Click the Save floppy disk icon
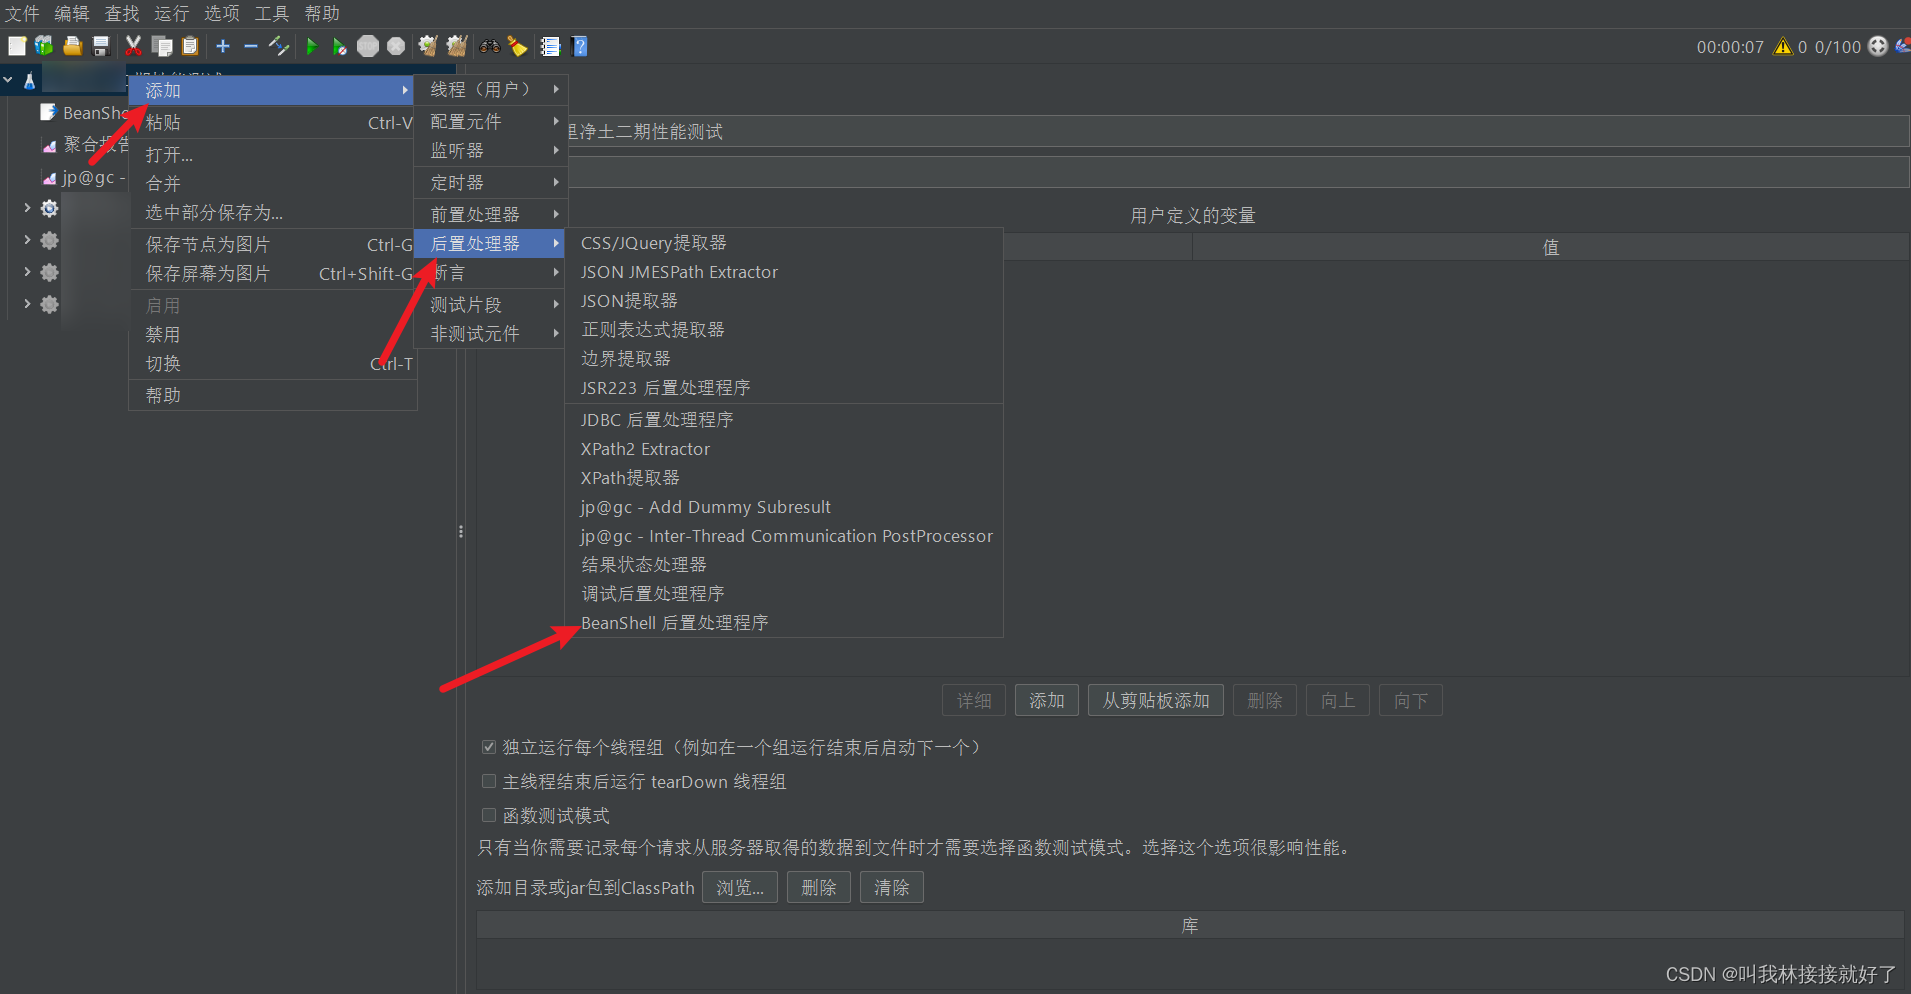The height and width of the screenshot is (994, 1911). (x=100, y=46)
